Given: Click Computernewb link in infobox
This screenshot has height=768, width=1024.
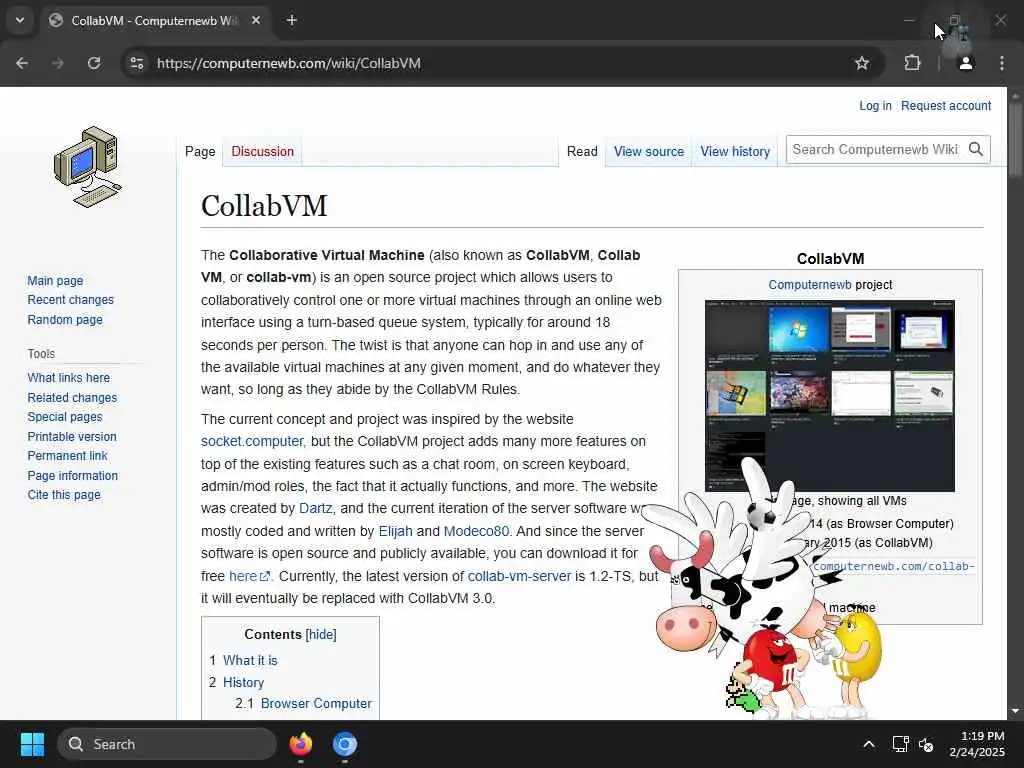Looking at the screenshot, I should pos(810,285).
